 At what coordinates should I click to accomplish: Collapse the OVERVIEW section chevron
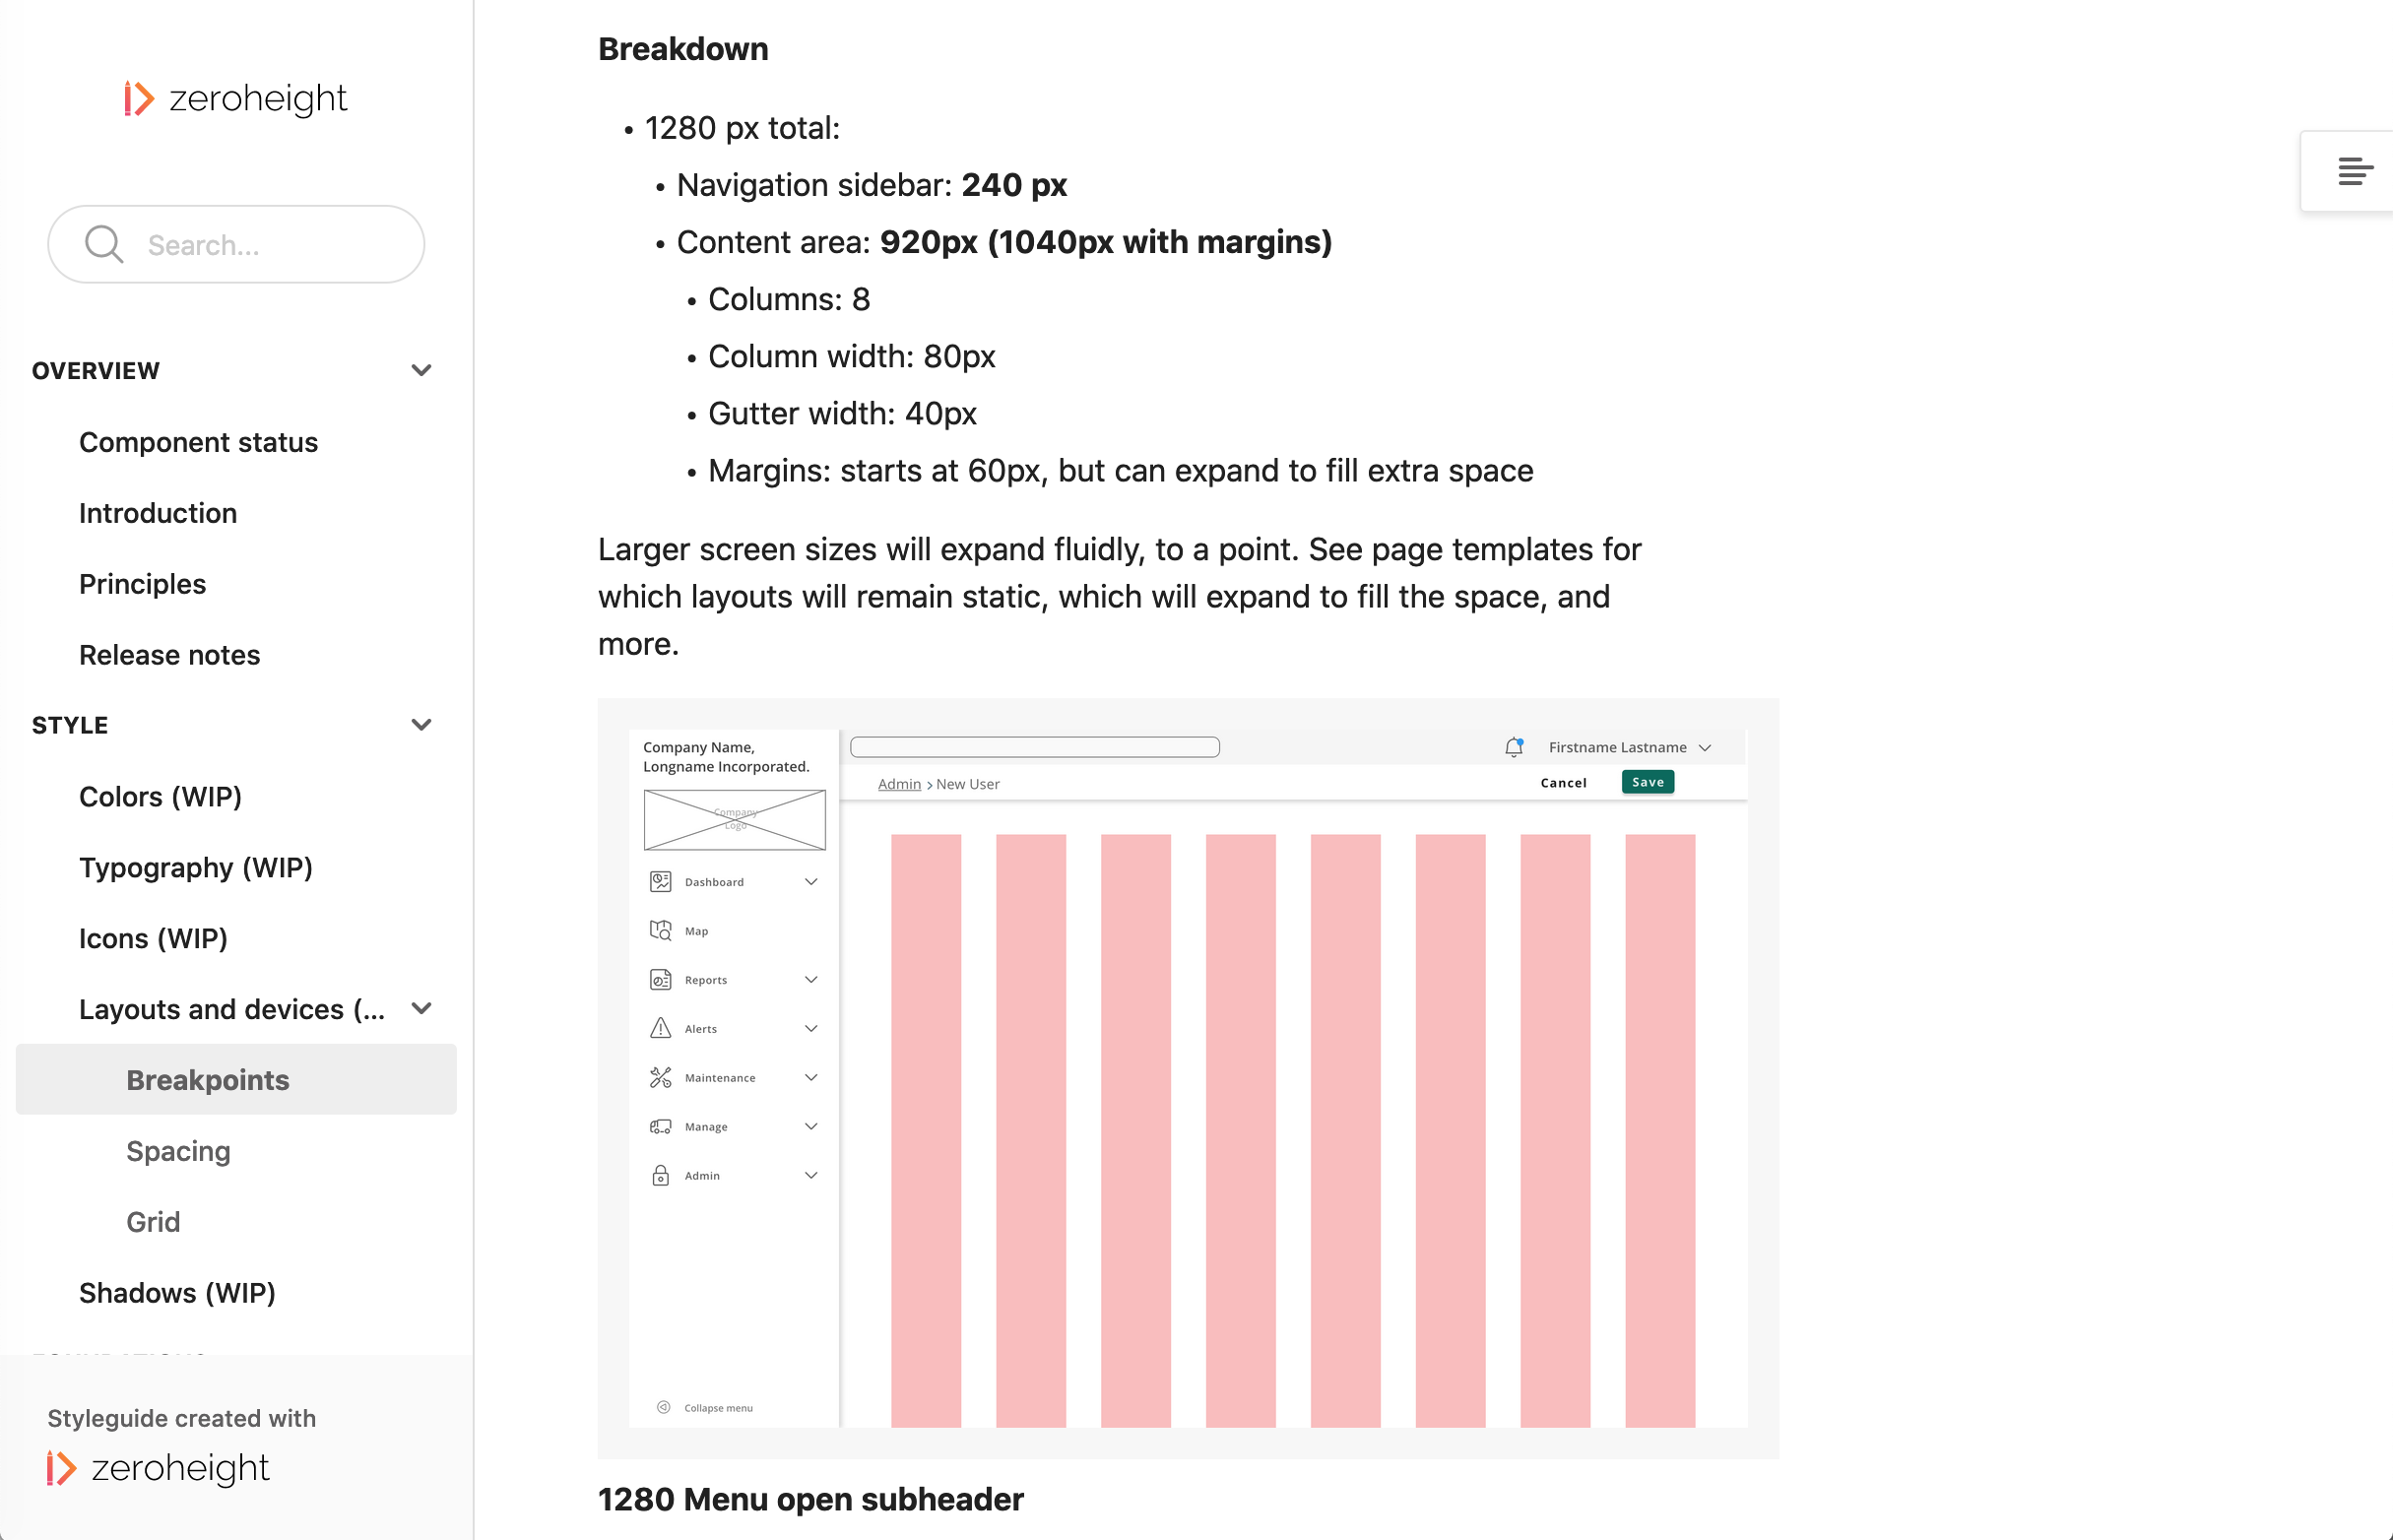pos(421,370)
